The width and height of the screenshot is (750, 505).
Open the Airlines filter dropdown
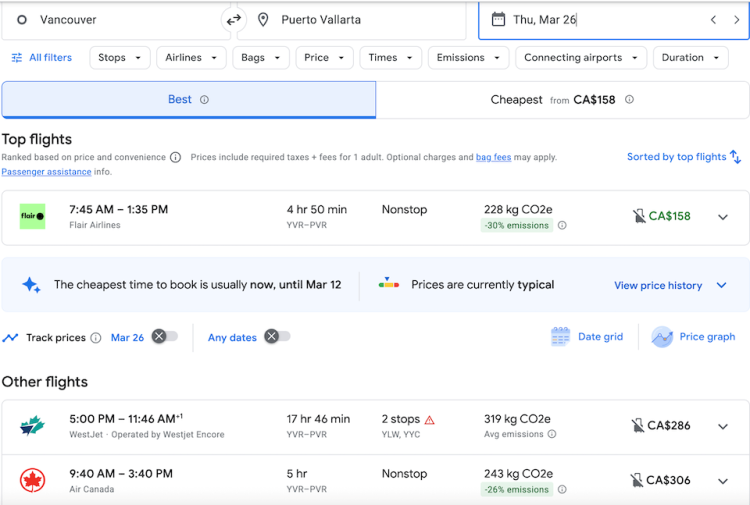coord(191,58)
